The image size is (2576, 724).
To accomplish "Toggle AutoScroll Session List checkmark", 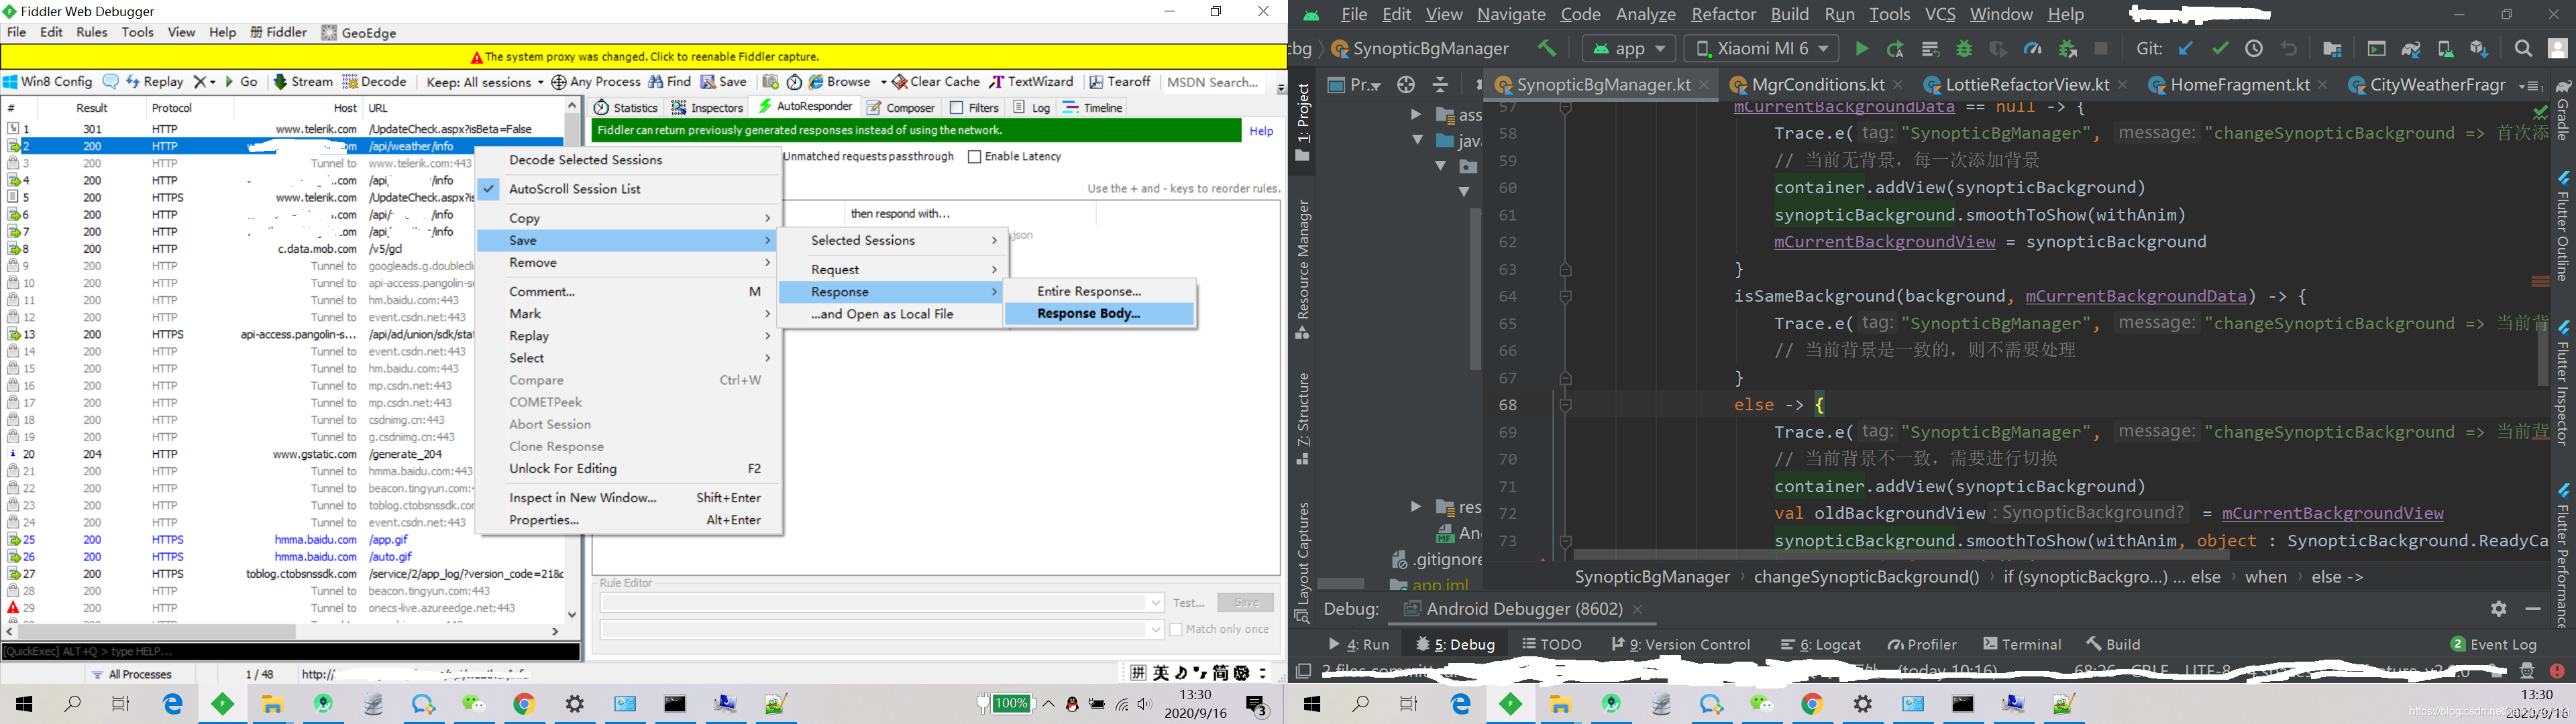I will click(x=489, y=189).
